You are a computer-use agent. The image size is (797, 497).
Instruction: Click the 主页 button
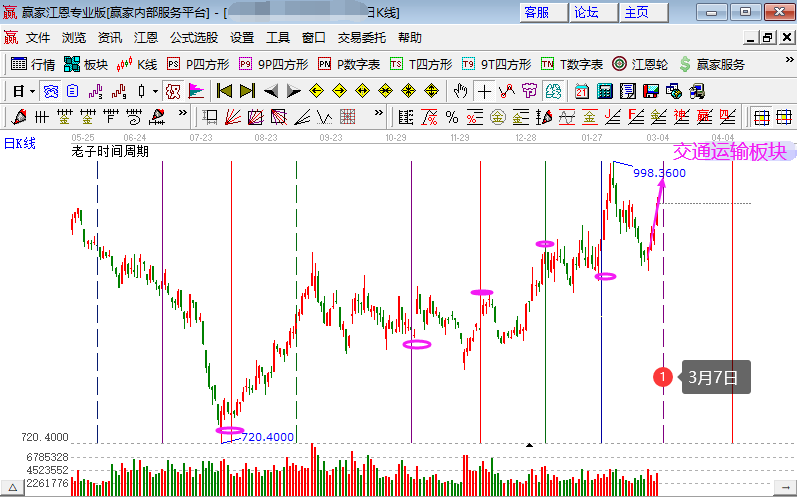point(643,12)
